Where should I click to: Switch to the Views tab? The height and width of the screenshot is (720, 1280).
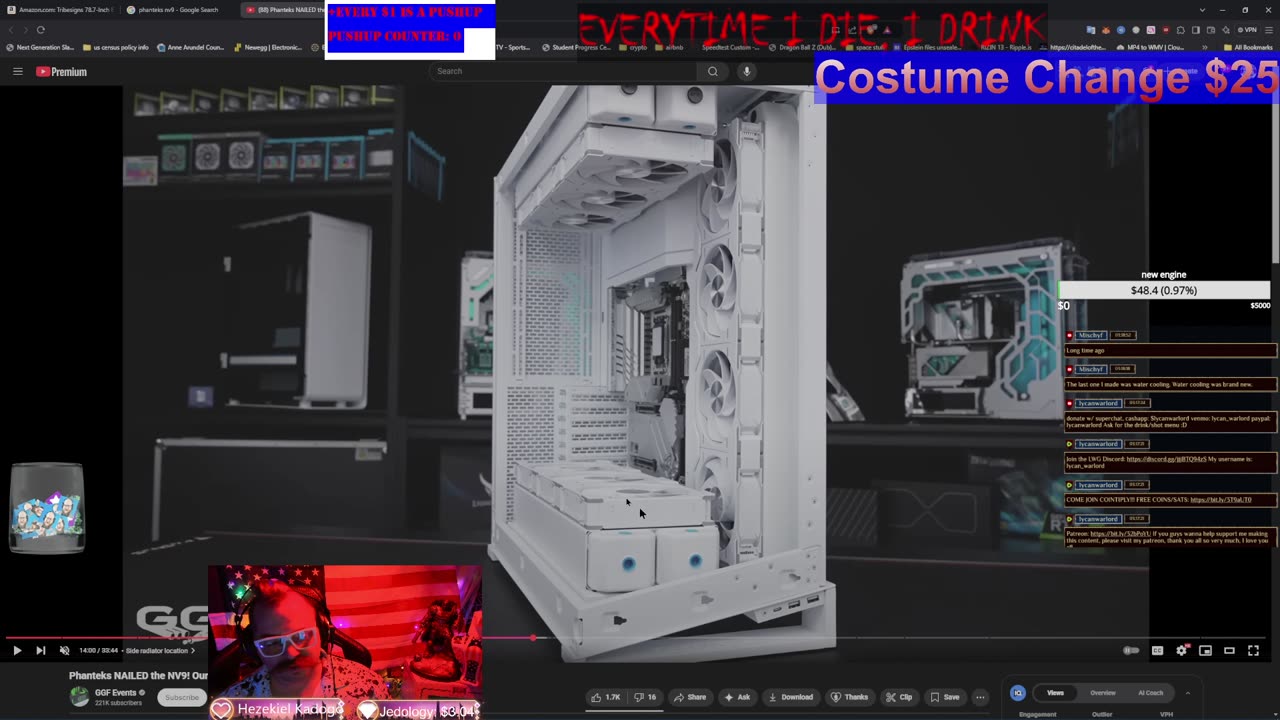coord(1055,693)
